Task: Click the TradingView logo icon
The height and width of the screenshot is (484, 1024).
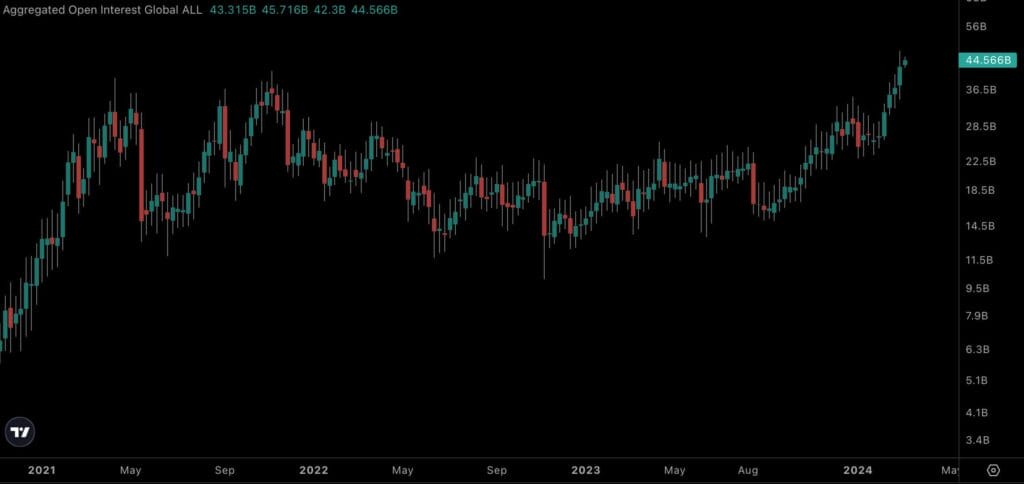Action: point(20,432)
